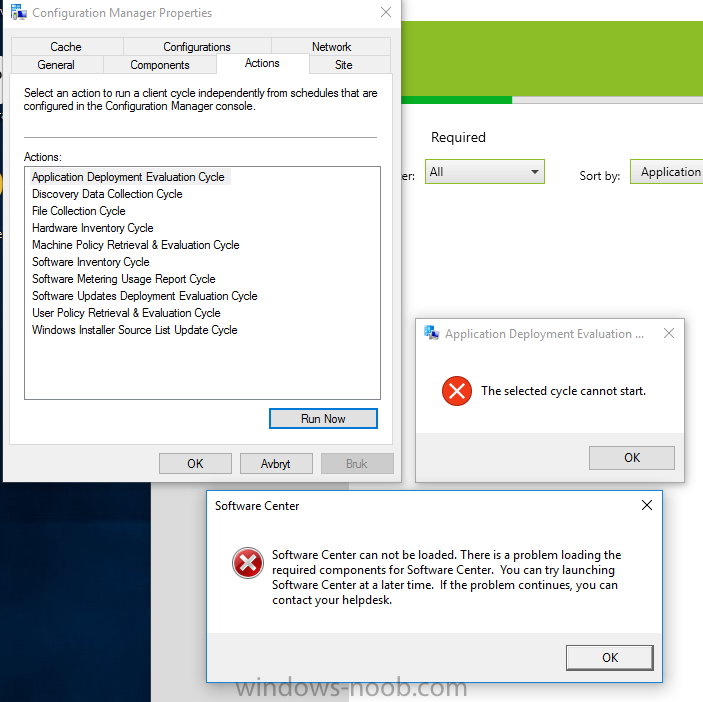Close the Configuration Manager Properties window

(x=386, y=13)
